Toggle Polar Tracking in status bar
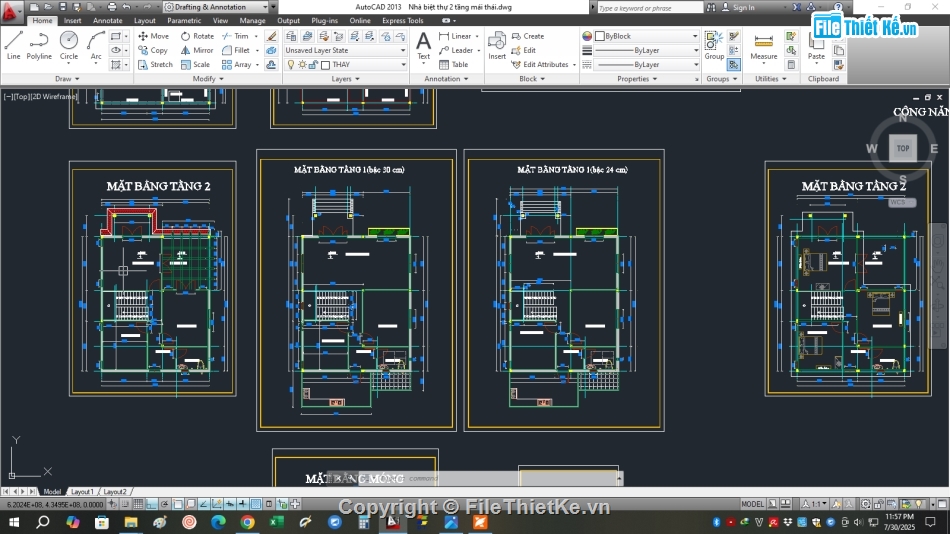The width and height of the screenshot is (950, 534). point(164,504)
